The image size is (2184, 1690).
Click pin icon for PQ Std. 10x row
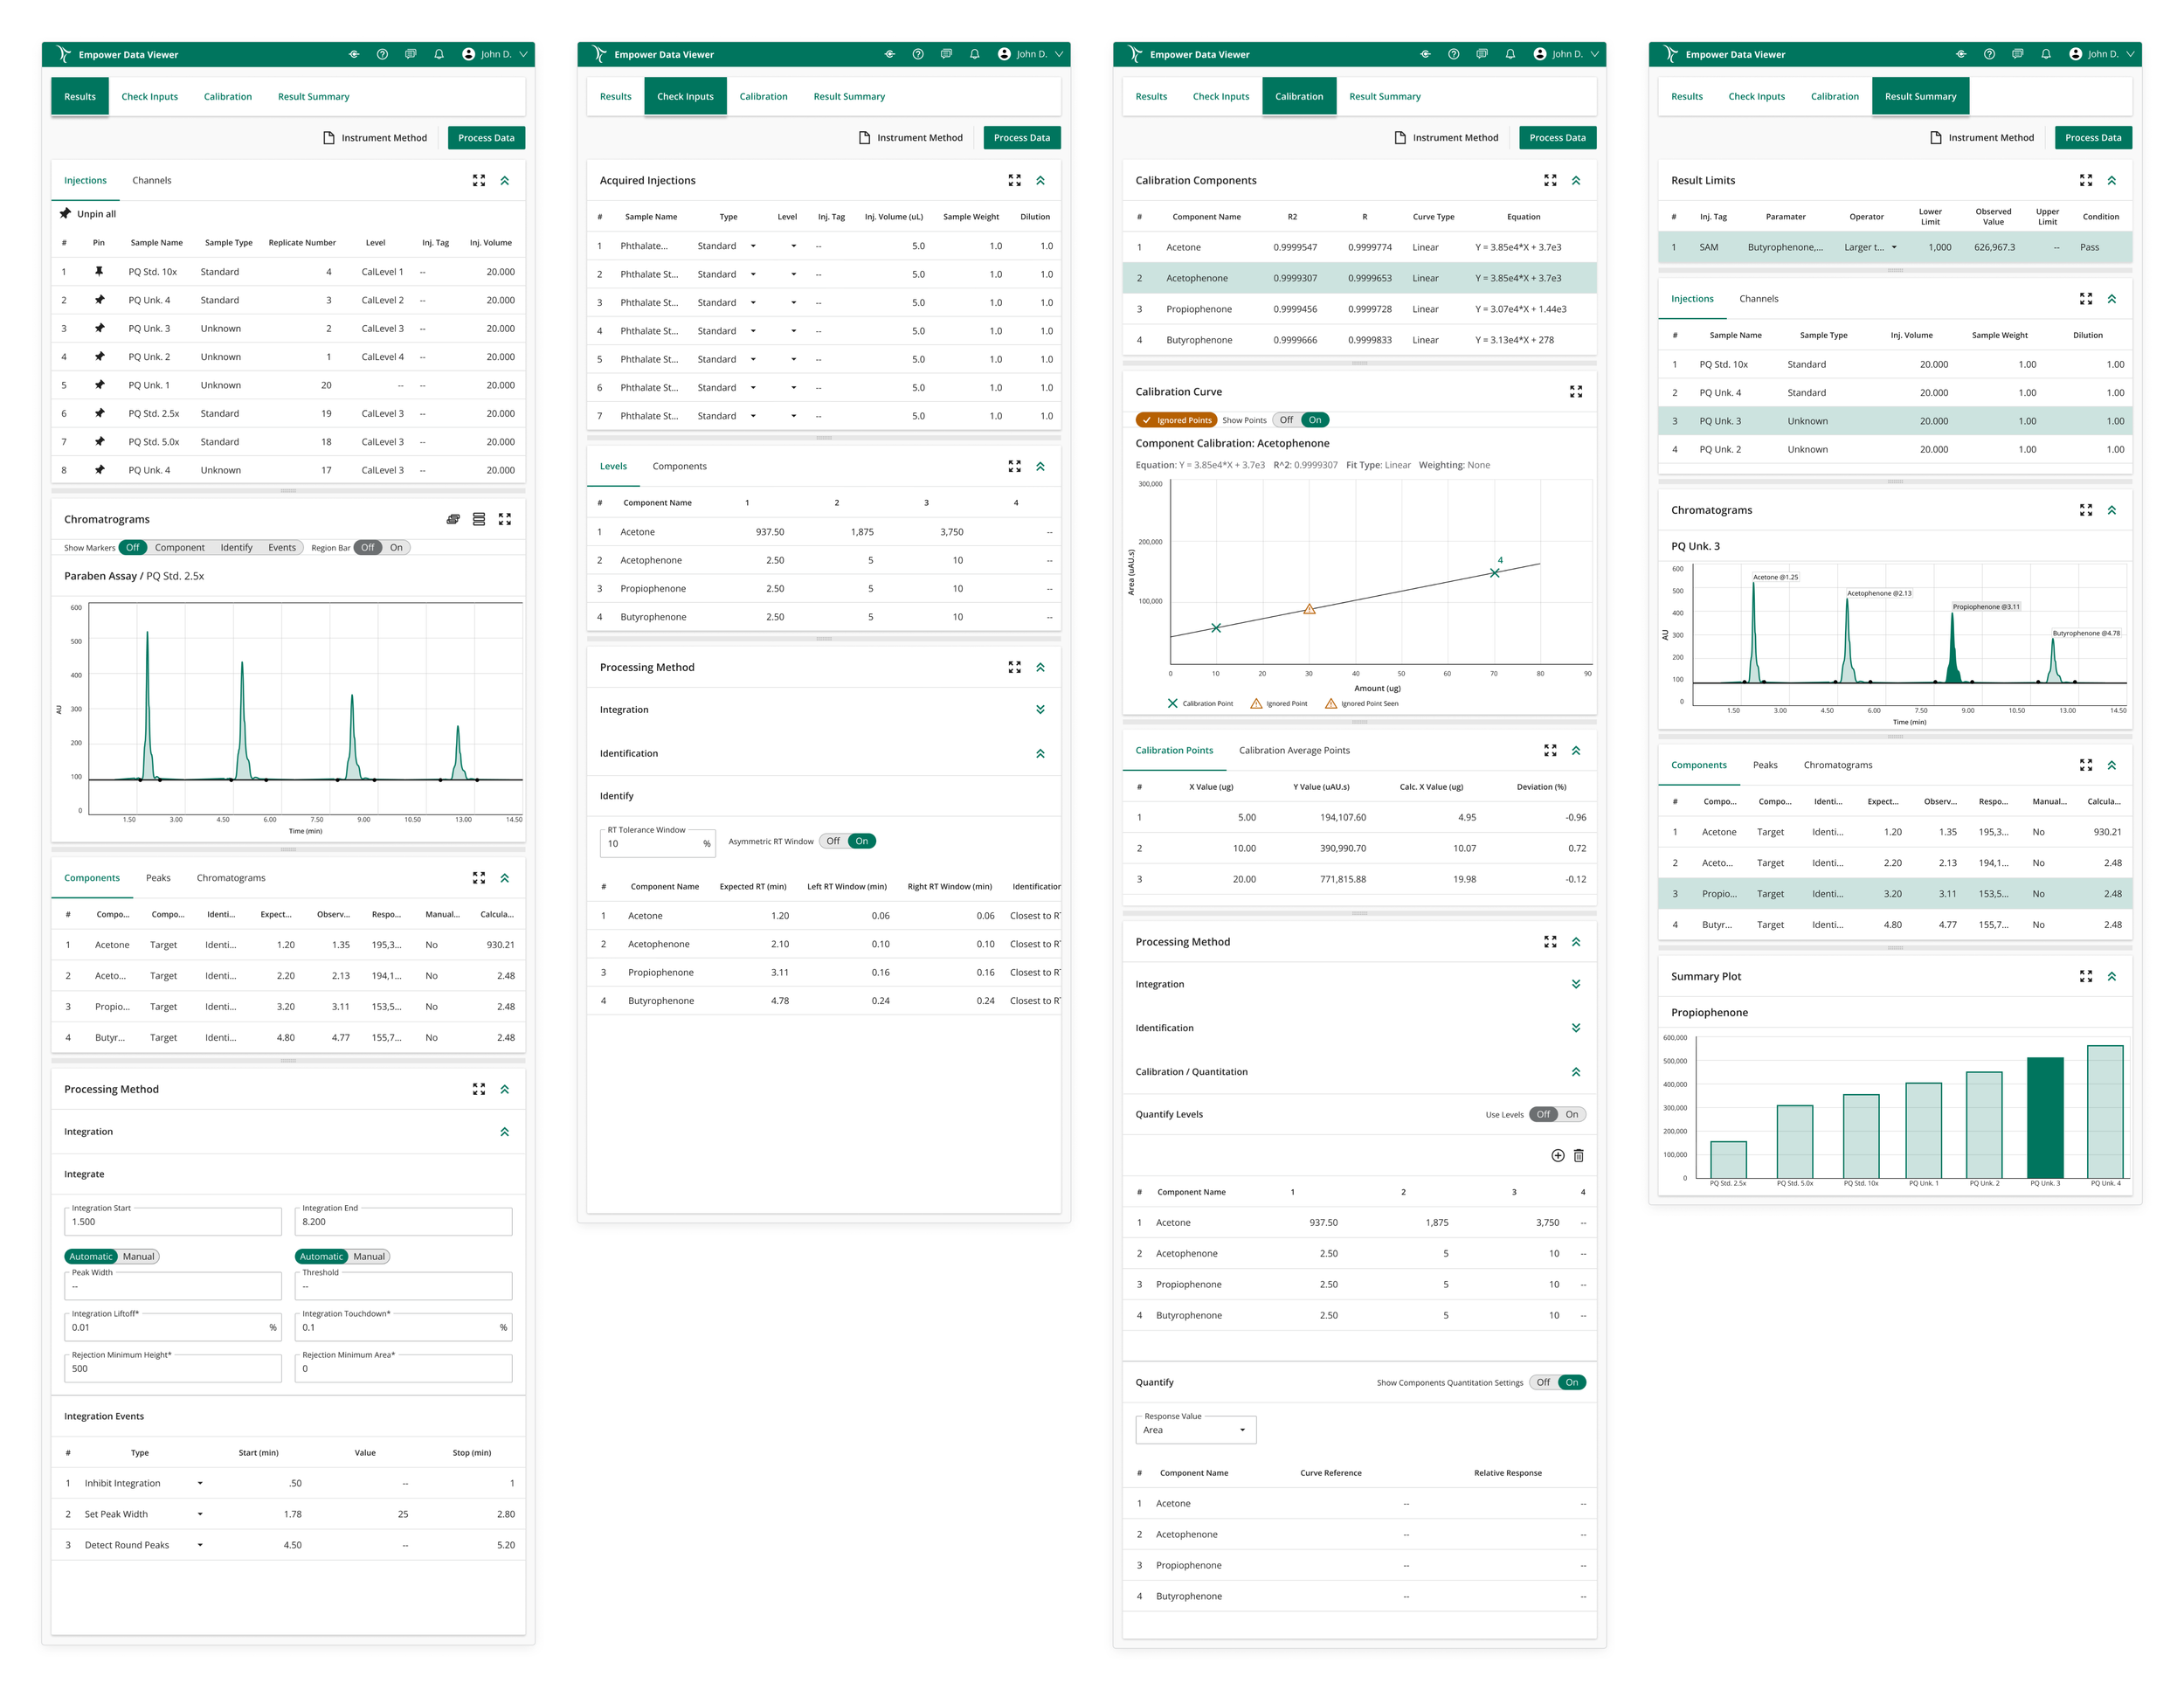(x=99, y=271)
